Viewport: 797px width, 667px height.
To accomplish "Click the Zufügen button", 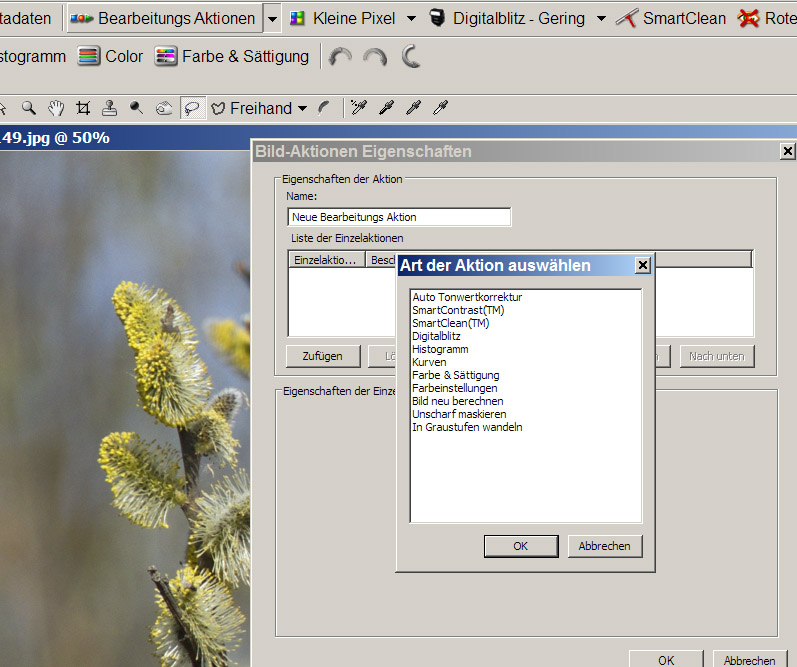I will [323, 356].
